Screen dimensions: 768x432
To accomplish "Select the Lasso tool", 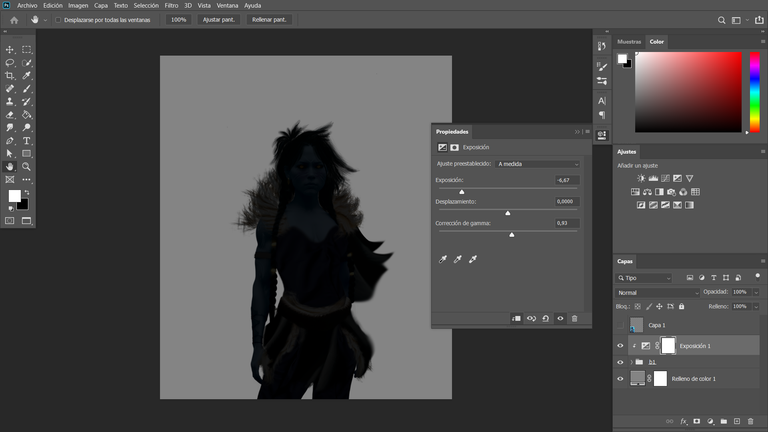I will click(10, 63).
